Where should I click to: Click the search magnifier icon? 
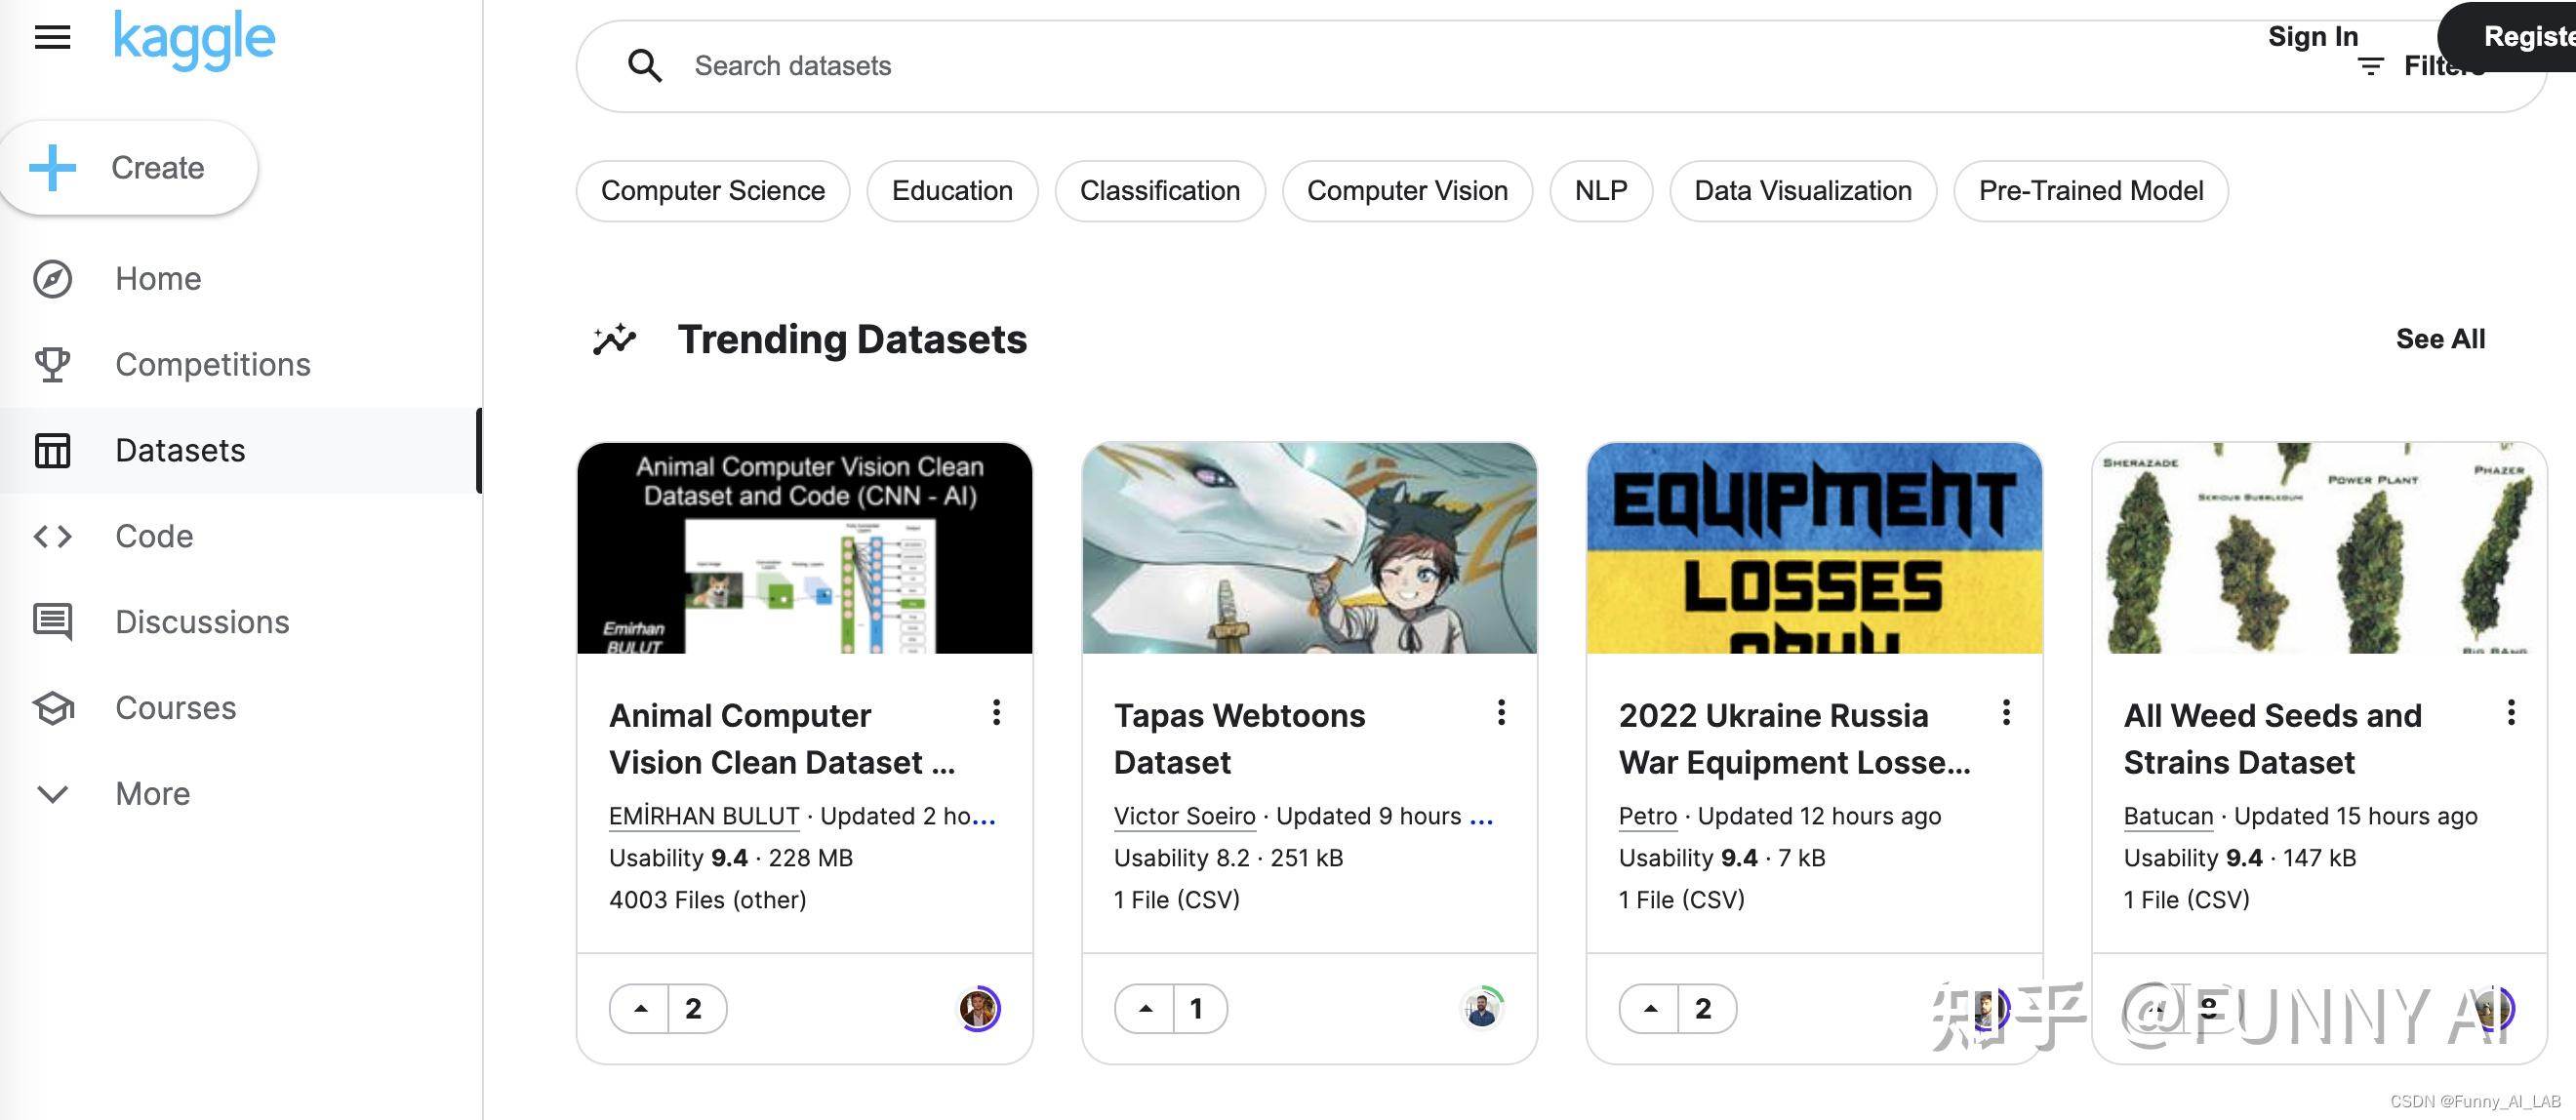[644, 66]
